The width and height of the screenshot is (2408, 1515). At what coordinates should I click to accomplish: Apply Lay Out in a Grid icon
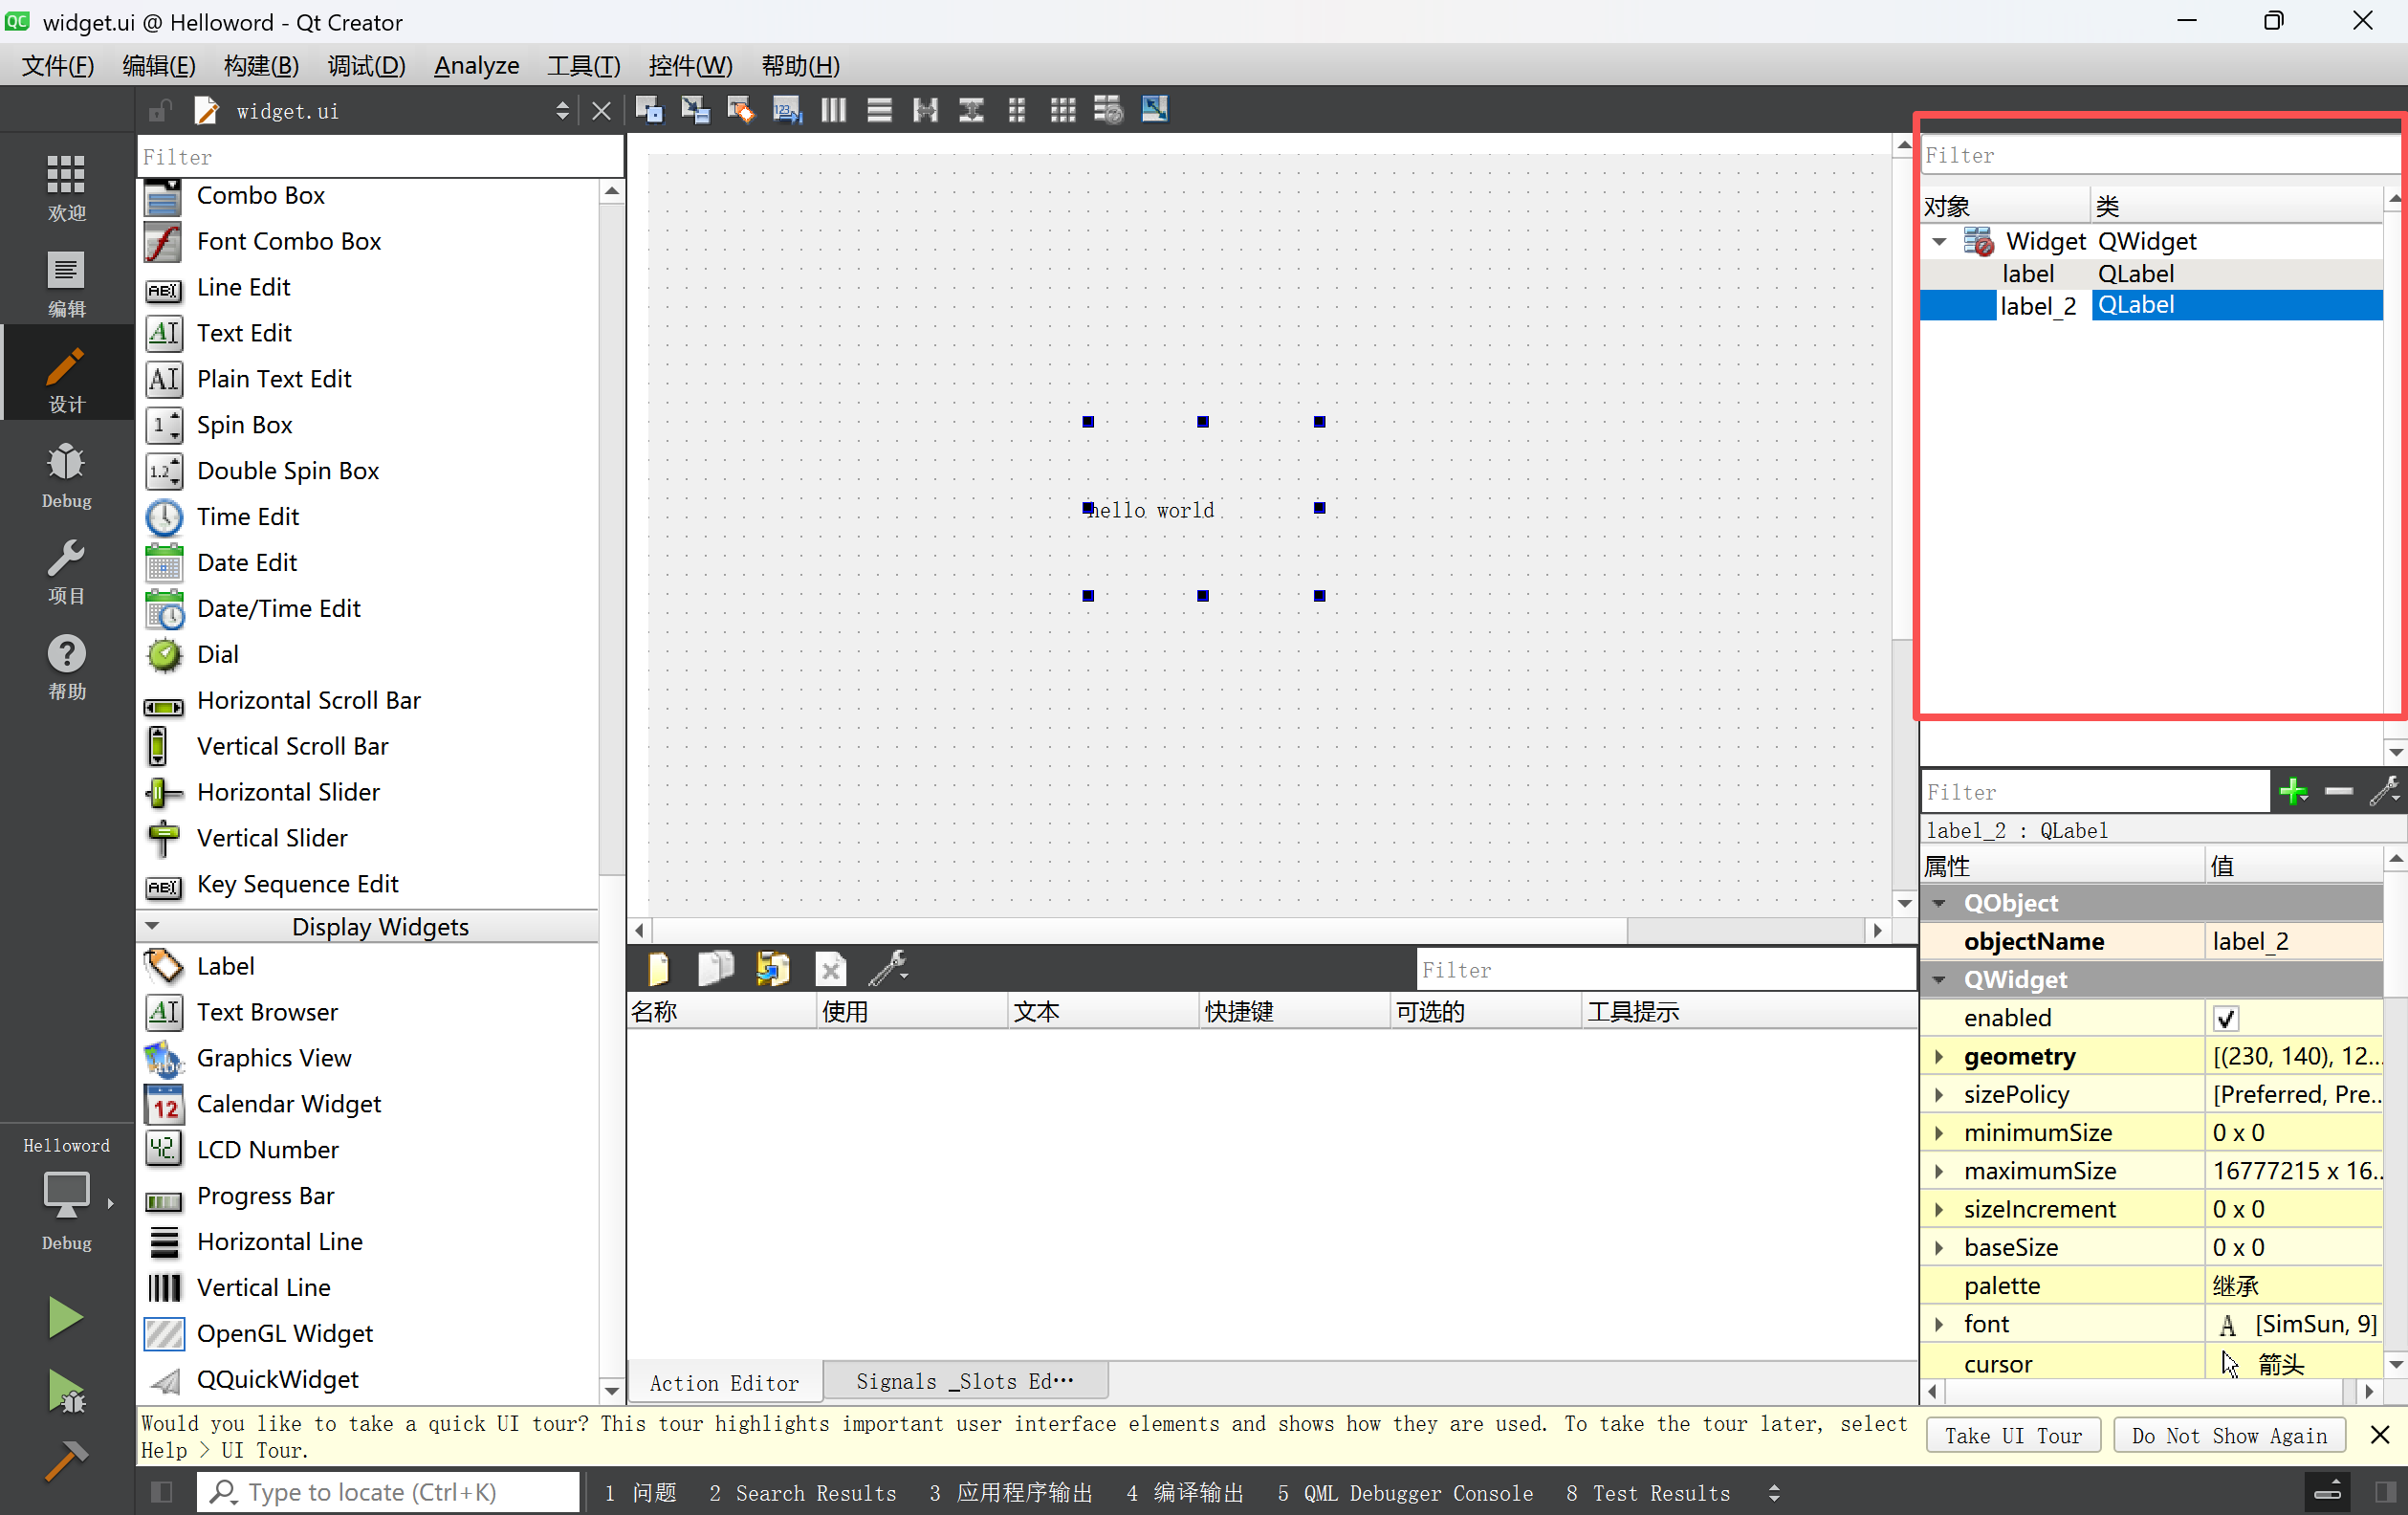1062,110
